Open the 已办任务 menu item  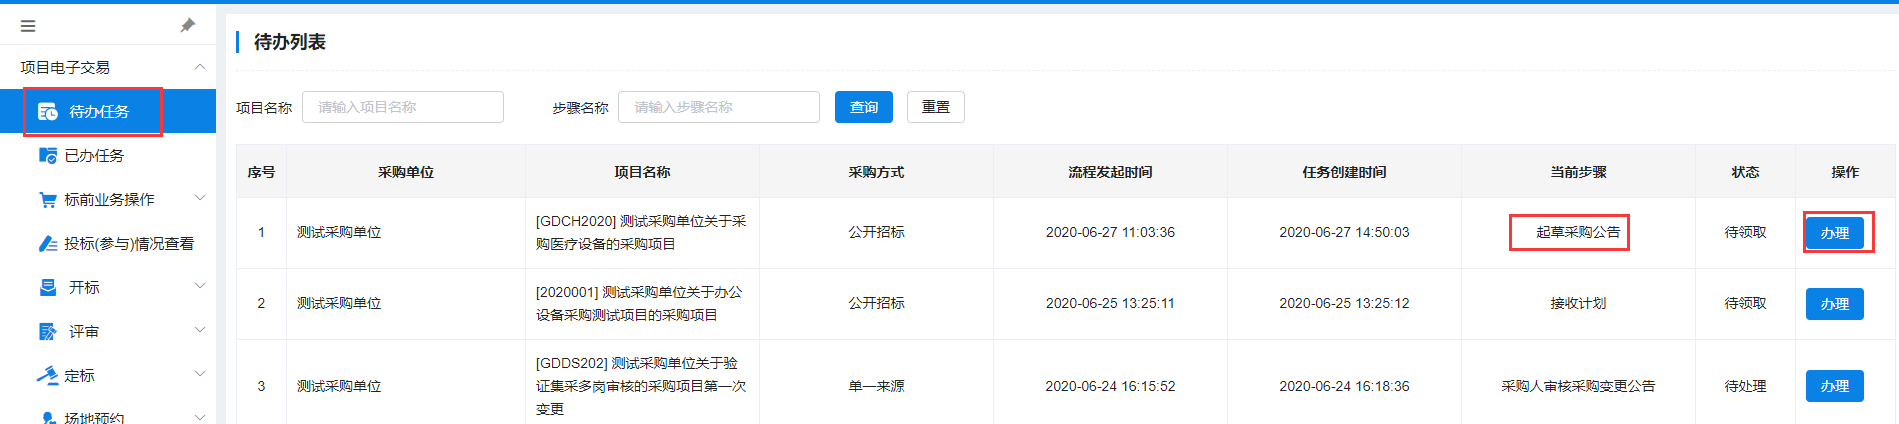(x=94, y=156)
